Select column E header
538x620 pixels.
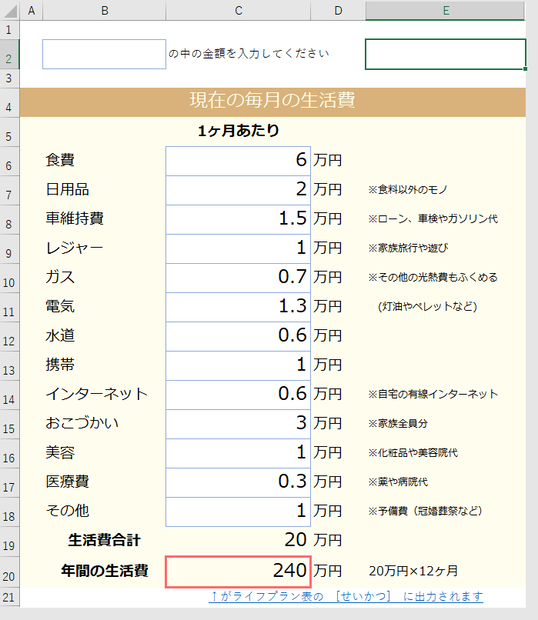click(445, 11)
